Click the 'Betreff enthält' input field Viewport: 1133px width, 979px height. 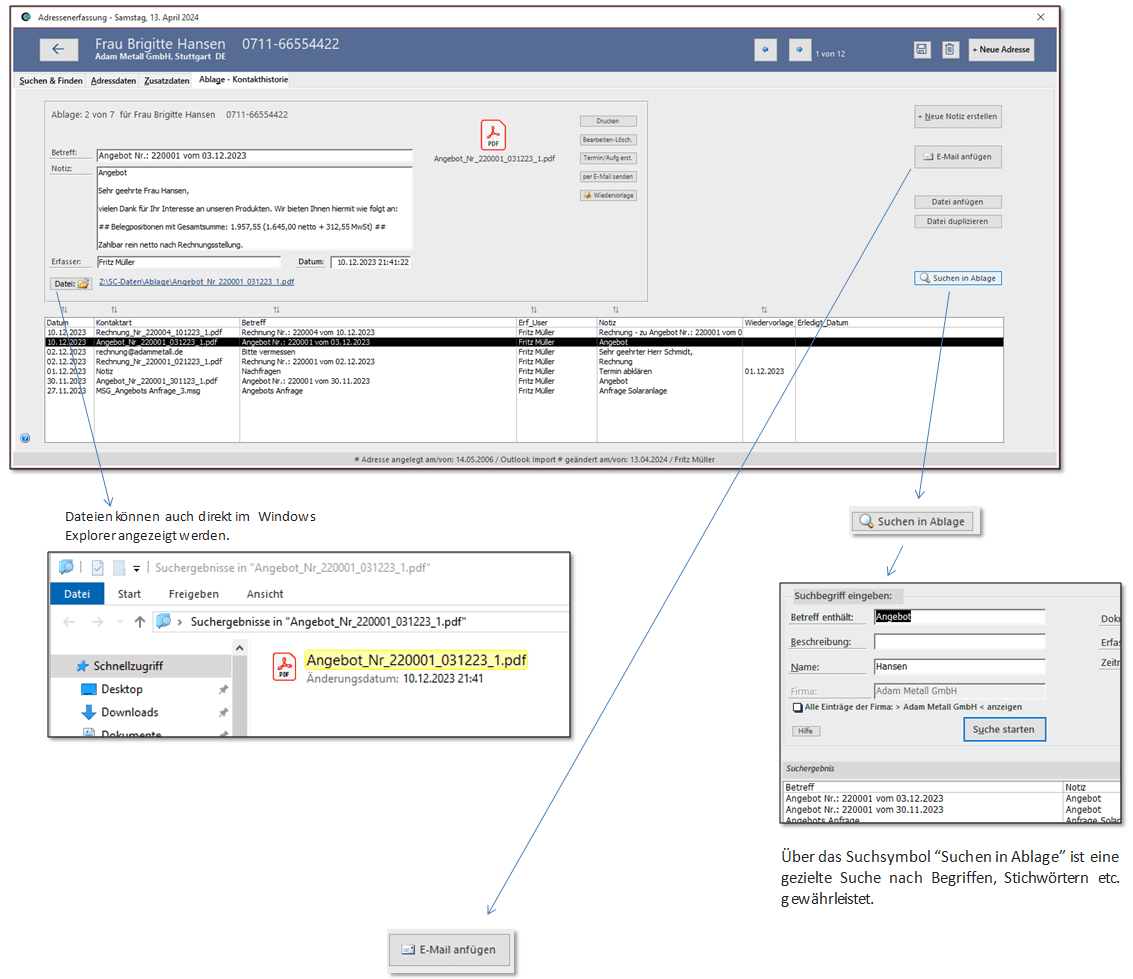[x=959, y=617]
